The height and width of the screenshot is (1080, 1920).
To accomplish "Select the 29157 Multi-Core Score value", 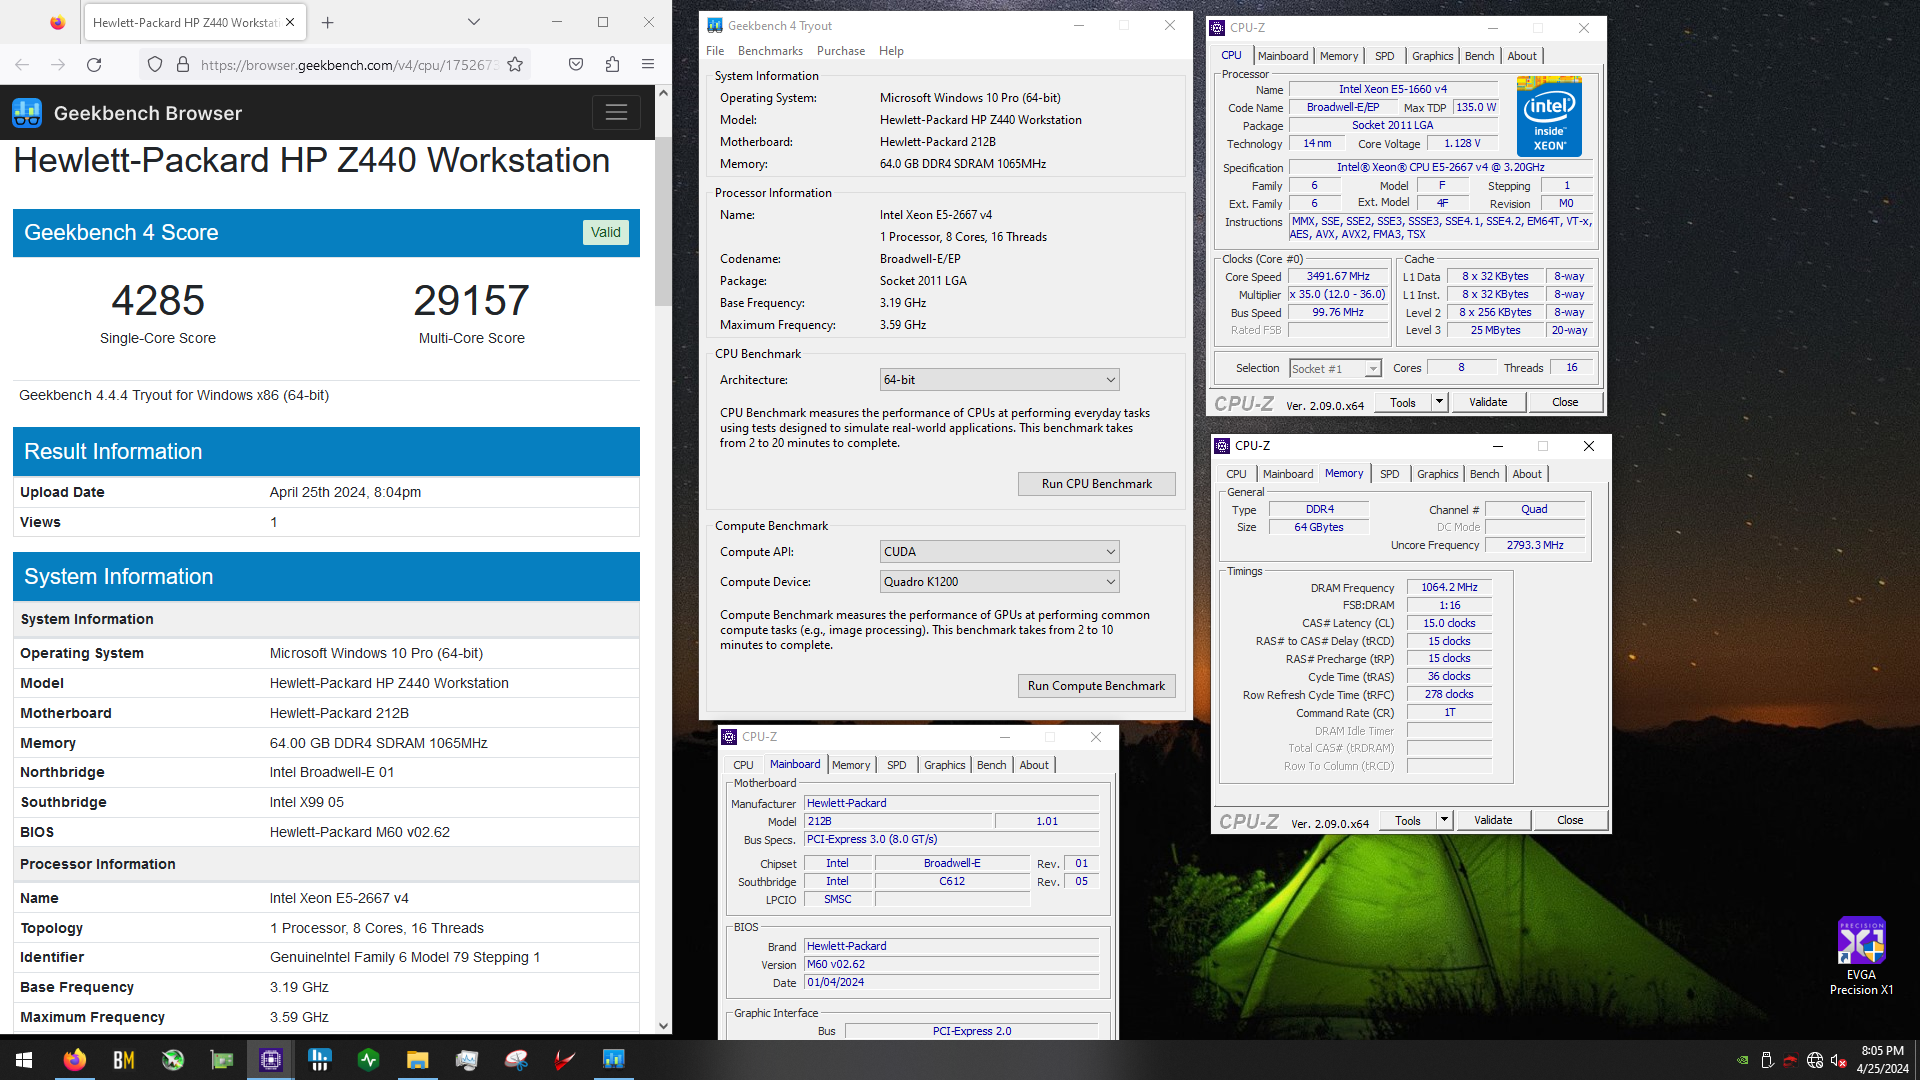I will pos(471,300).
